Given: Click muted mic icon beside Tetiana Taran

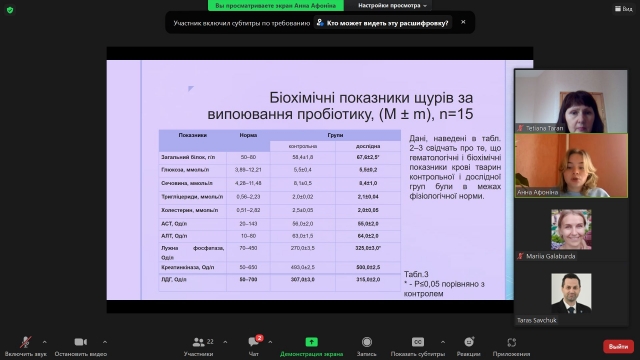Looking at the screenshot, I should pyautogui.click(x=520, y=128).
